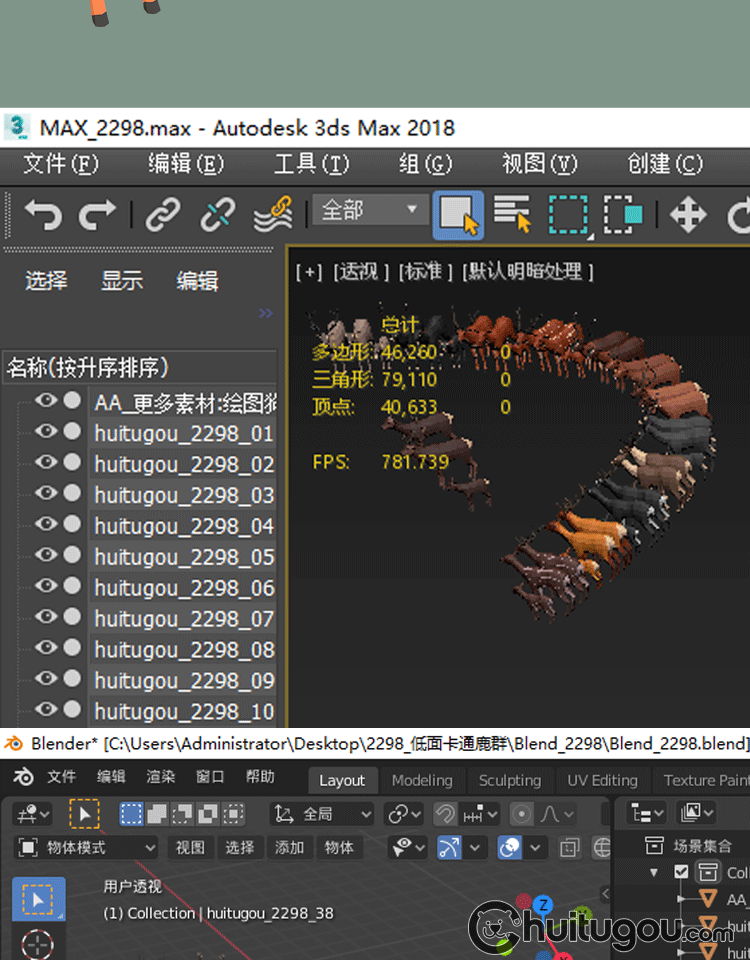The image size is (750, 960).
Task: Click the white dot icon for huitugou_2298_08
Action: [72, 647]
